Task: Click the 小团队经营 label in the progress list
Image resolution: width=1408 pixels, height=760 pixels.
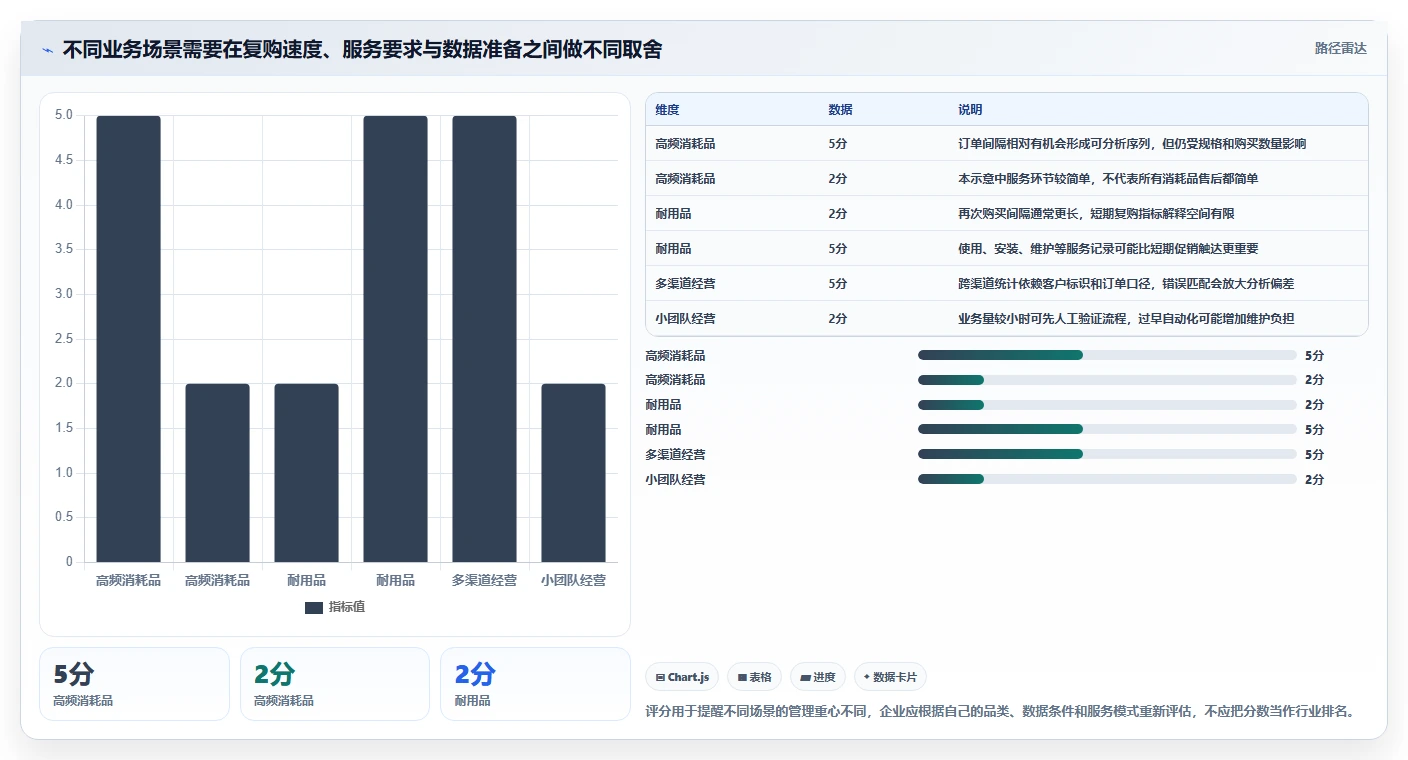Action: [676, 480]
